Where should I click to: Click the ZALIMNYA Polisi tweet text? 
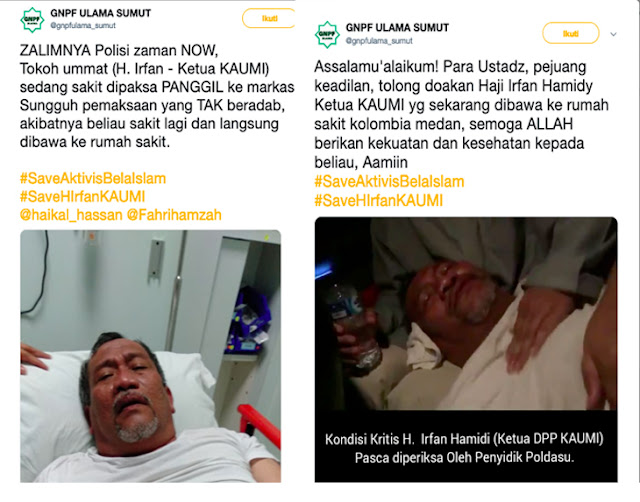[157, 96]
